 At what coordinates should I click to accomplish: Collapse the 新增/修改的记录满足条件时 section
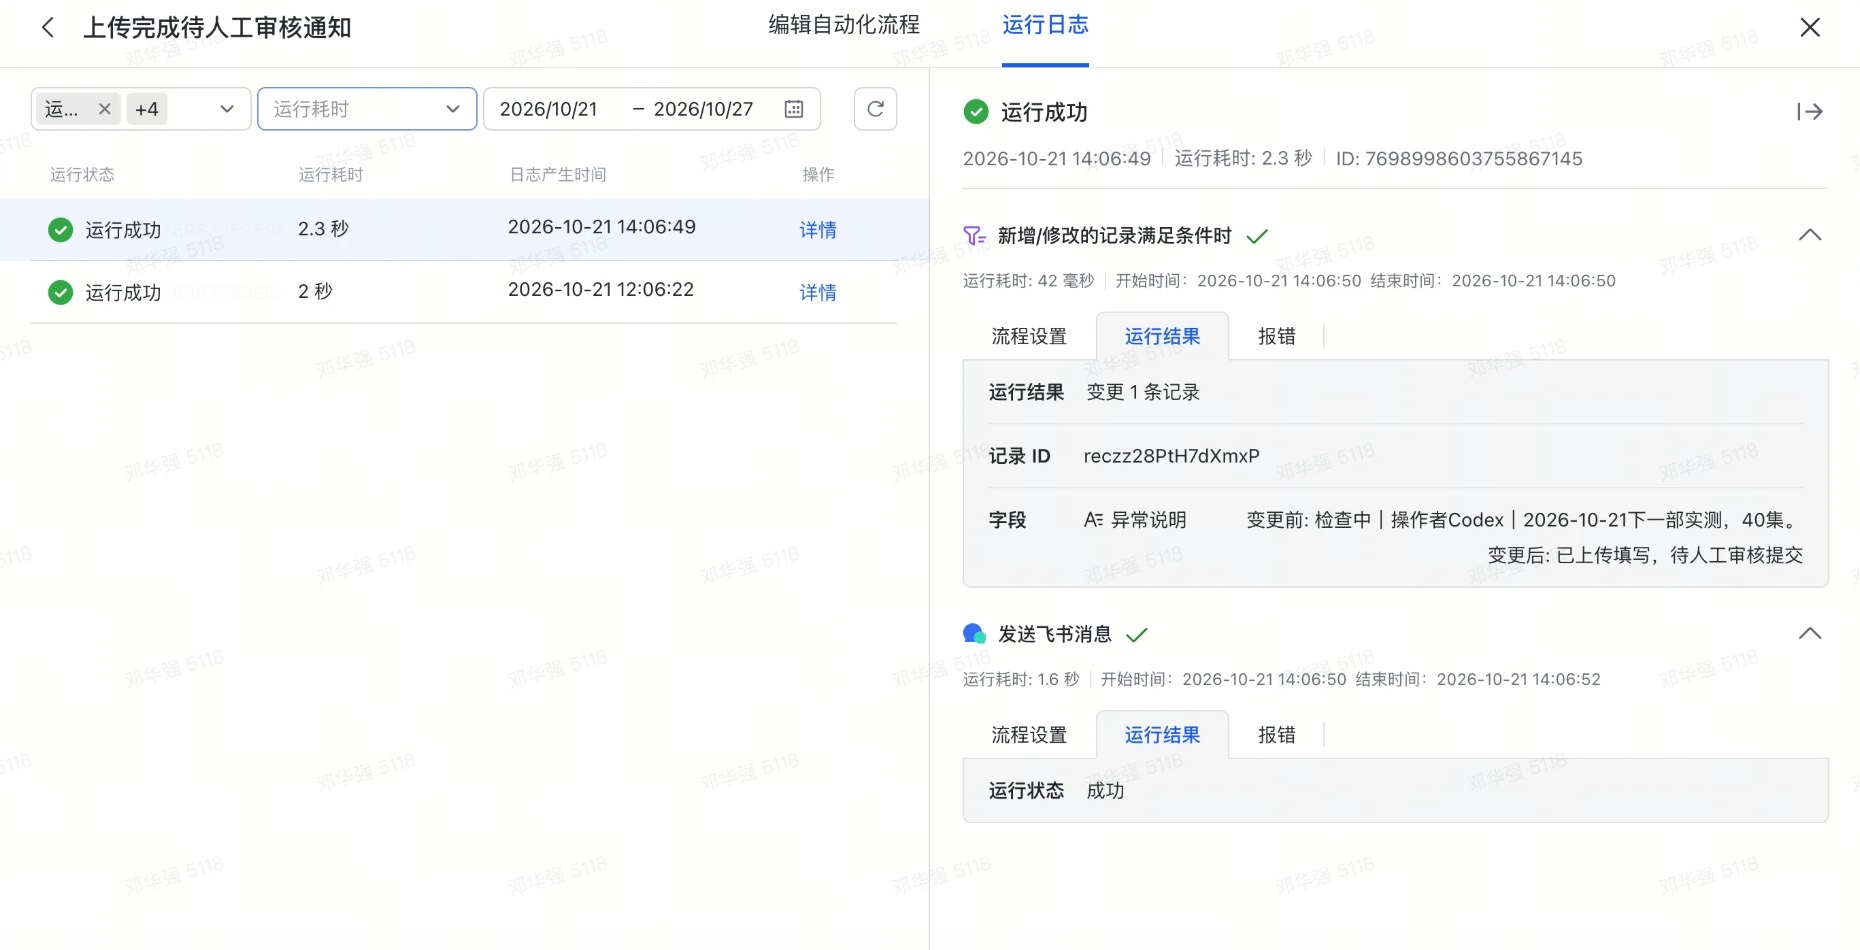click(x=1810, y=235)
